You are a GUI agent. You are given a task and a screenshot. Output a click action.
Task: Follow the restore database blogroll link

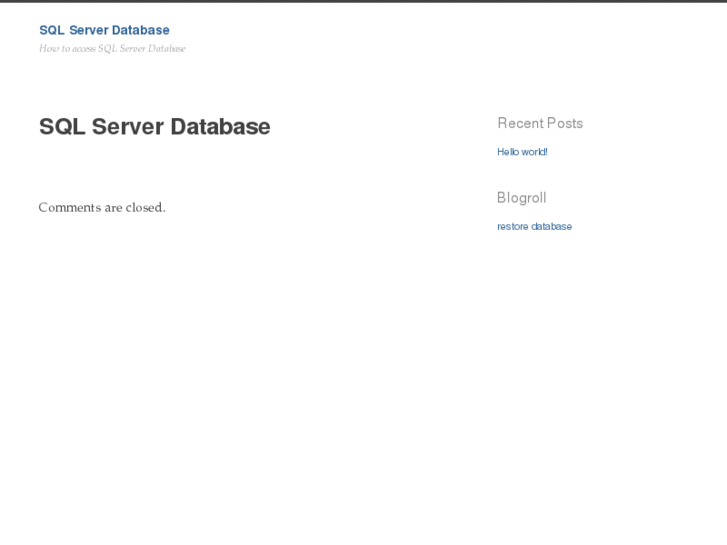click(534, 226)
